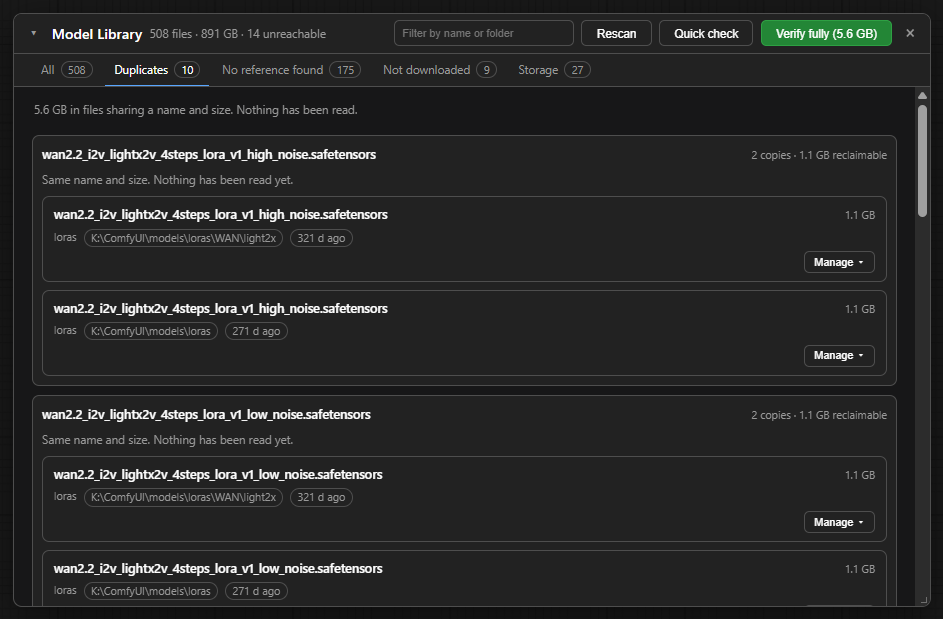The width and height of the screenshot is (943, 619).
Task: Click the low_noise file name in WAN\light2x card
Action: click(x=218, y=475)
